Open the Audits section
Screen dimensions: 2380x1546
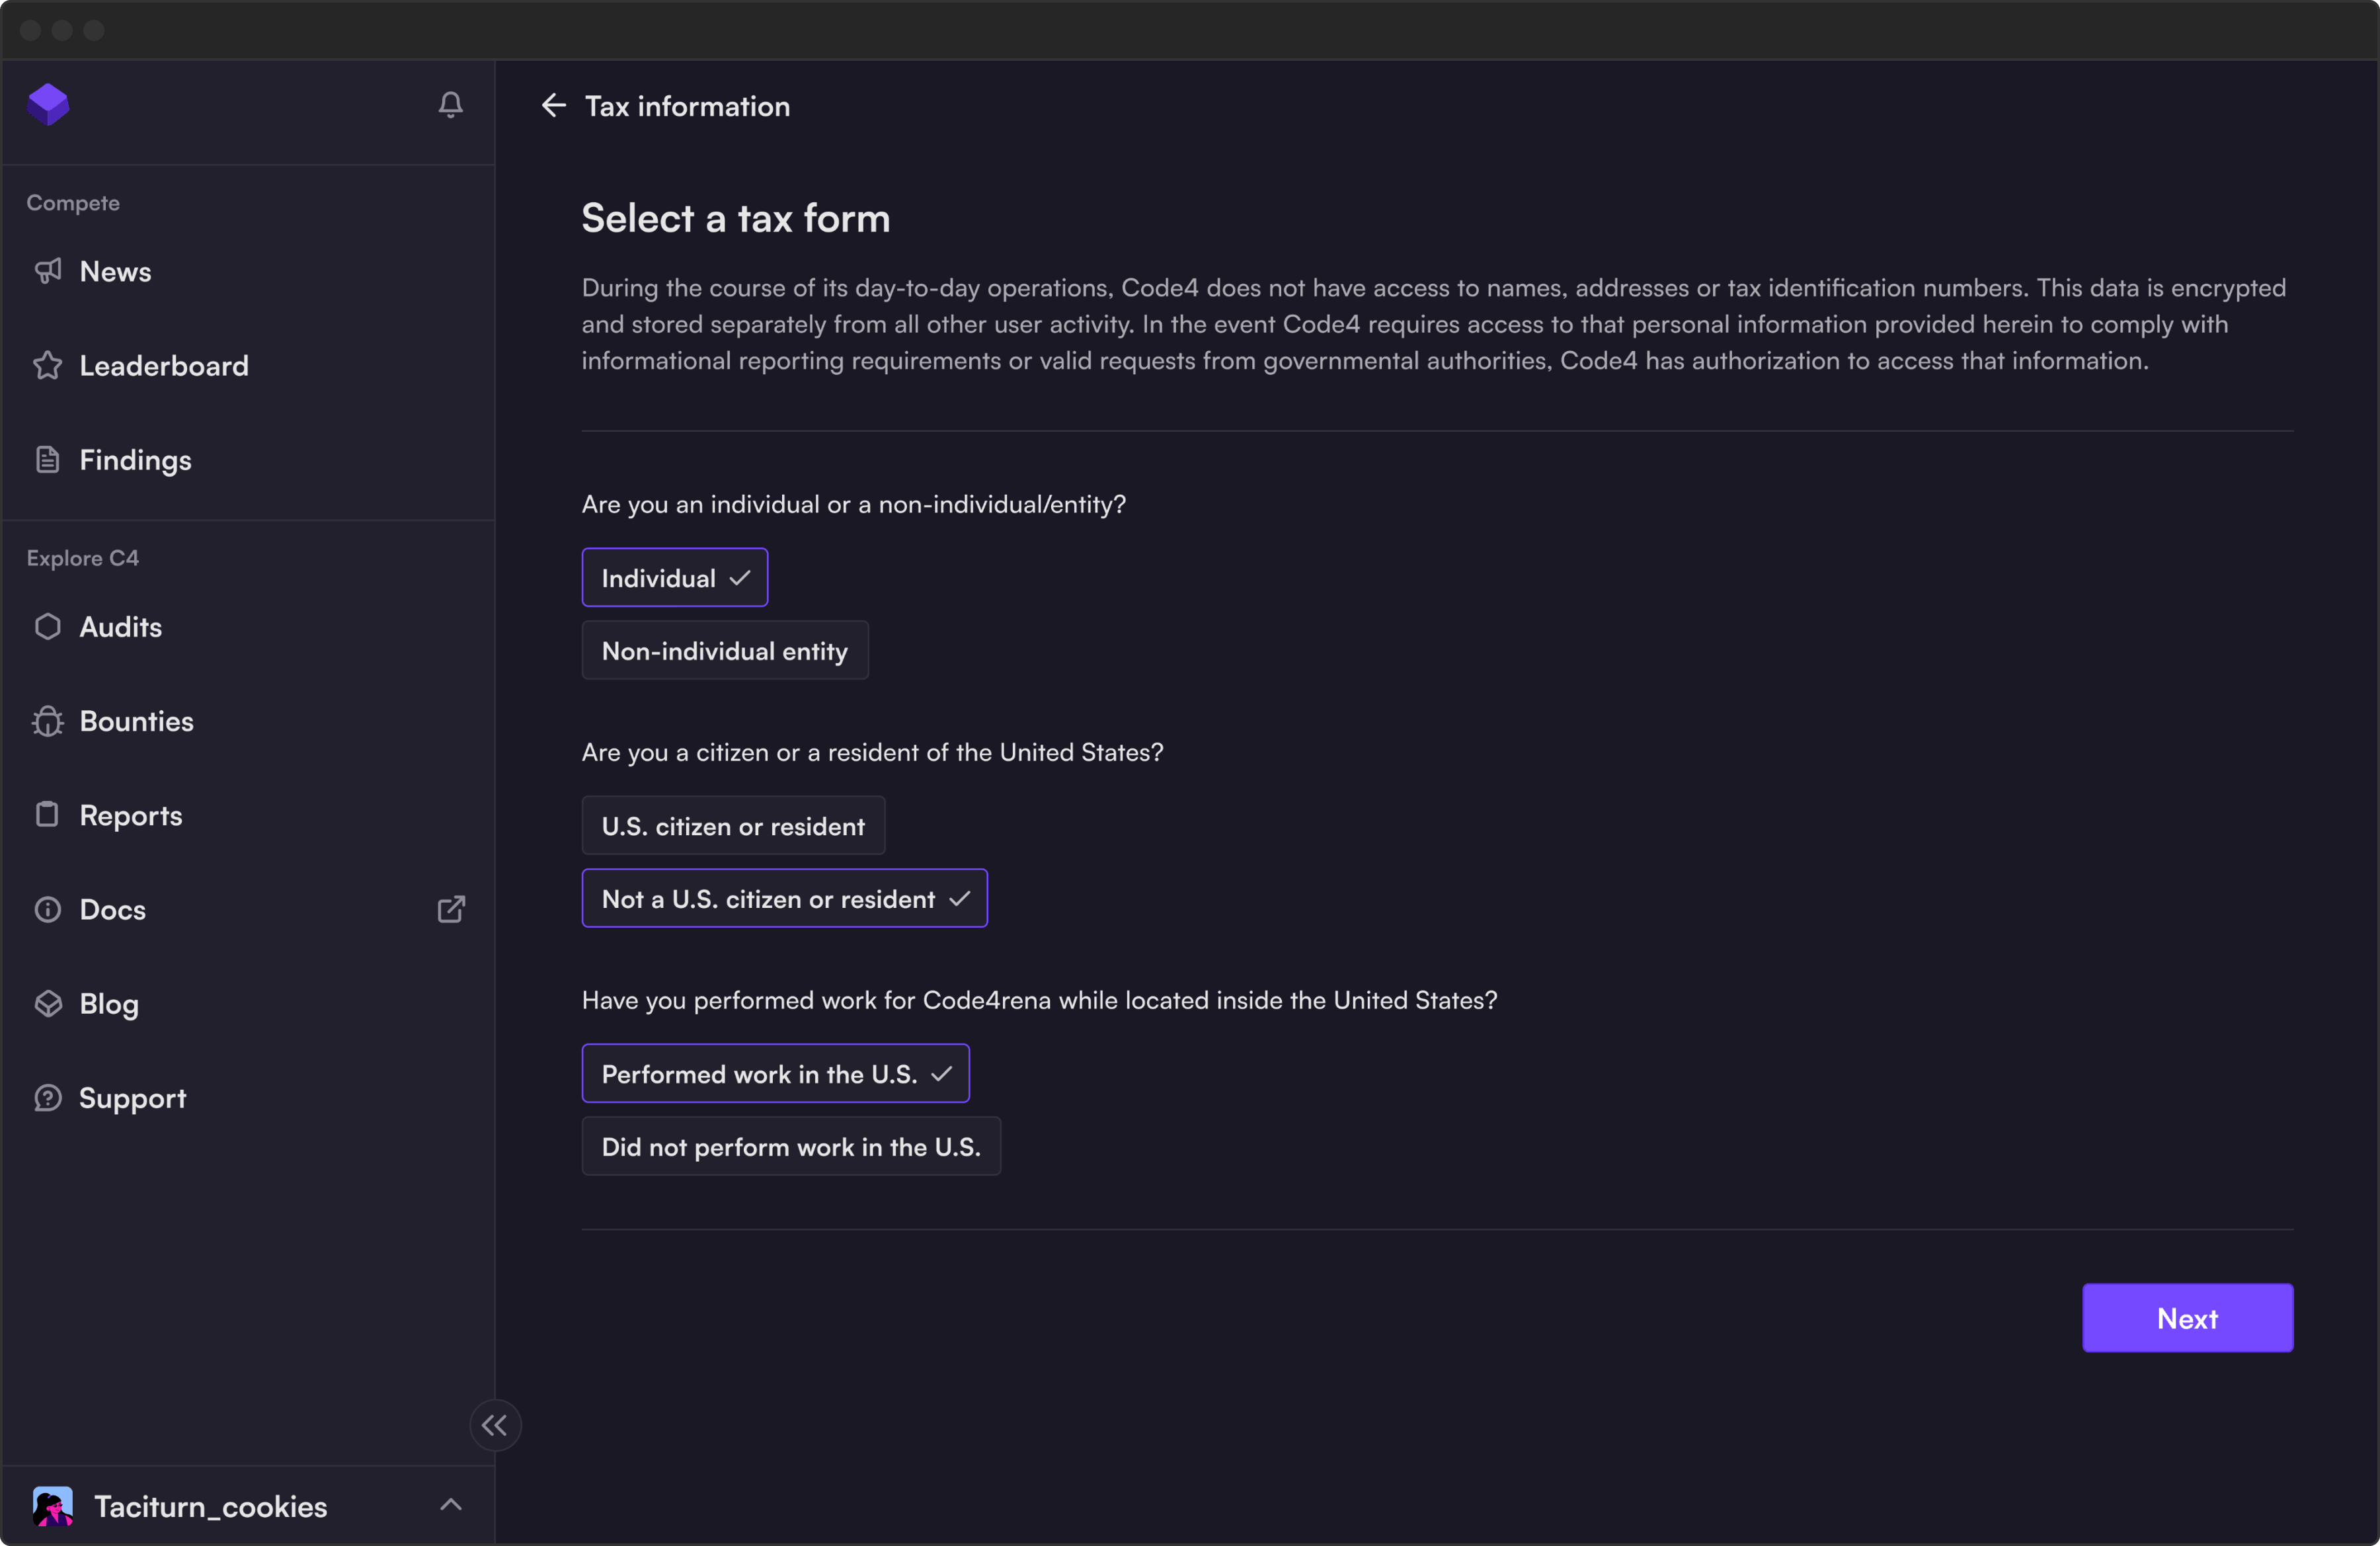pyautogui.click(x=120, y=627)
